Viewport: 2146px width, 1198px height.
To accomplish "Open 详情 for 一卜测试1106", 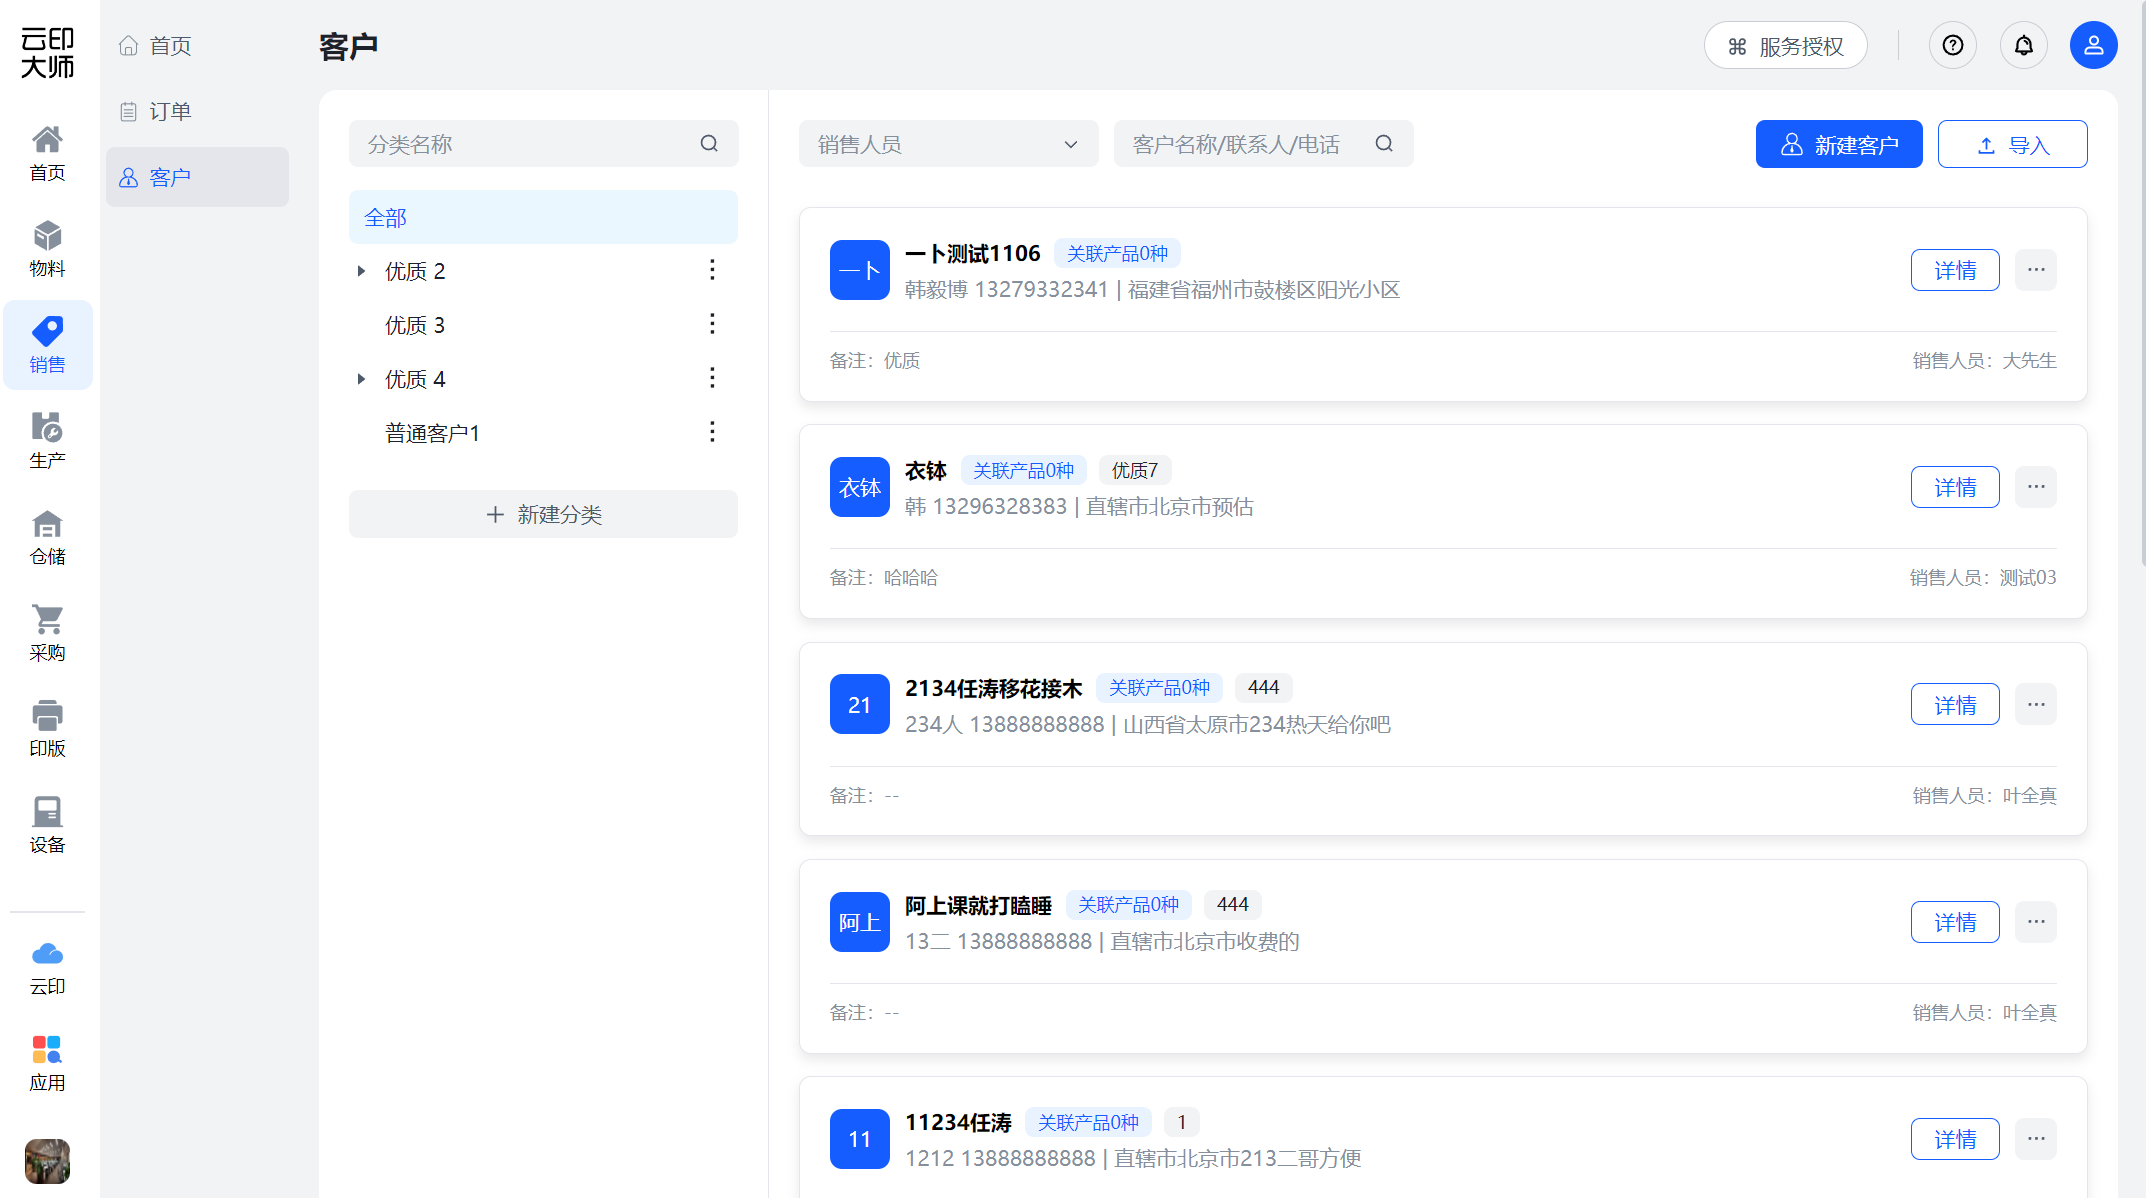I will click(x=1955, y=270).
